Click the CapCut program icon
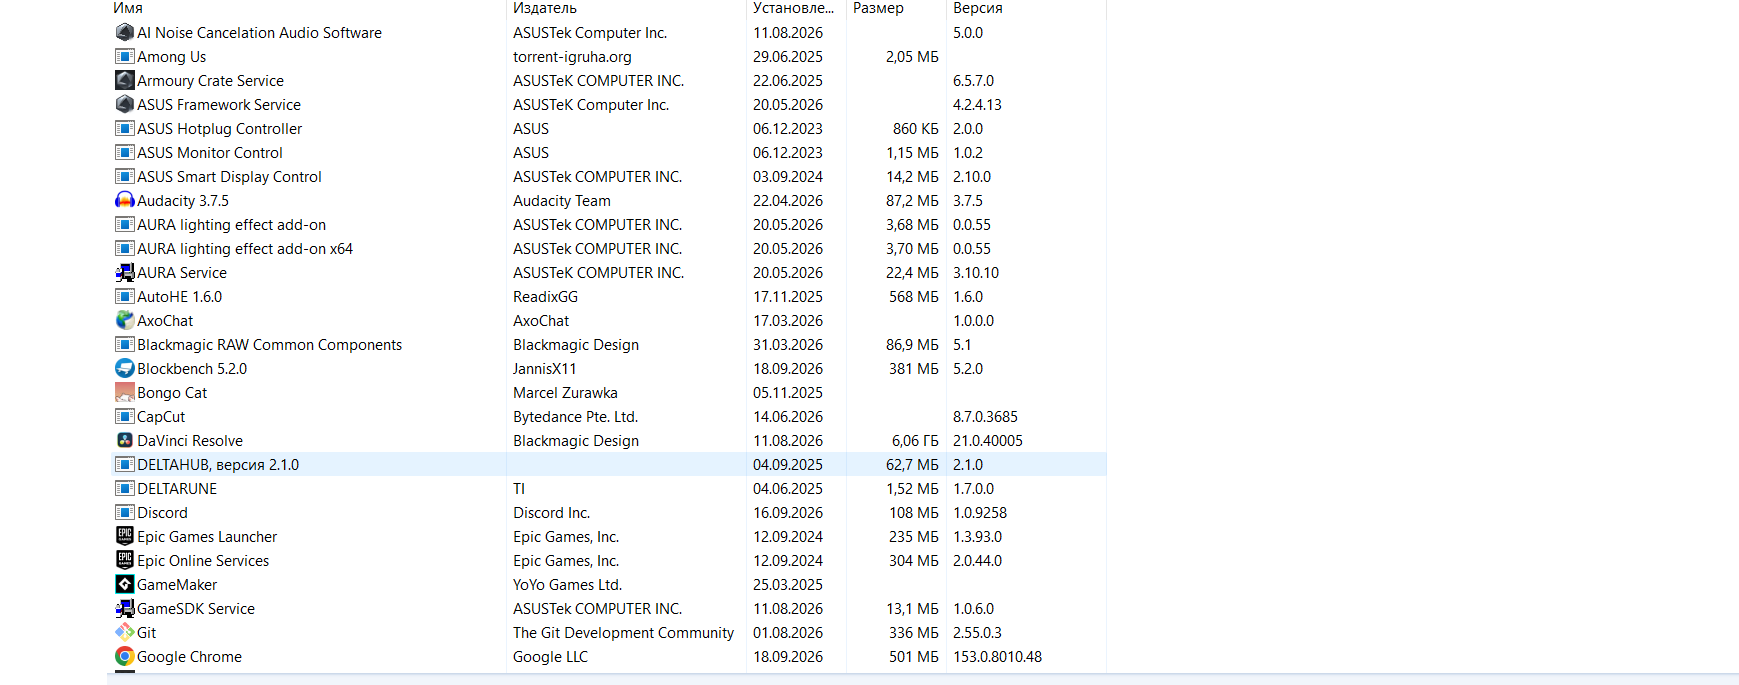Viewport: 1739px width, 685px height. coord(125,416)
